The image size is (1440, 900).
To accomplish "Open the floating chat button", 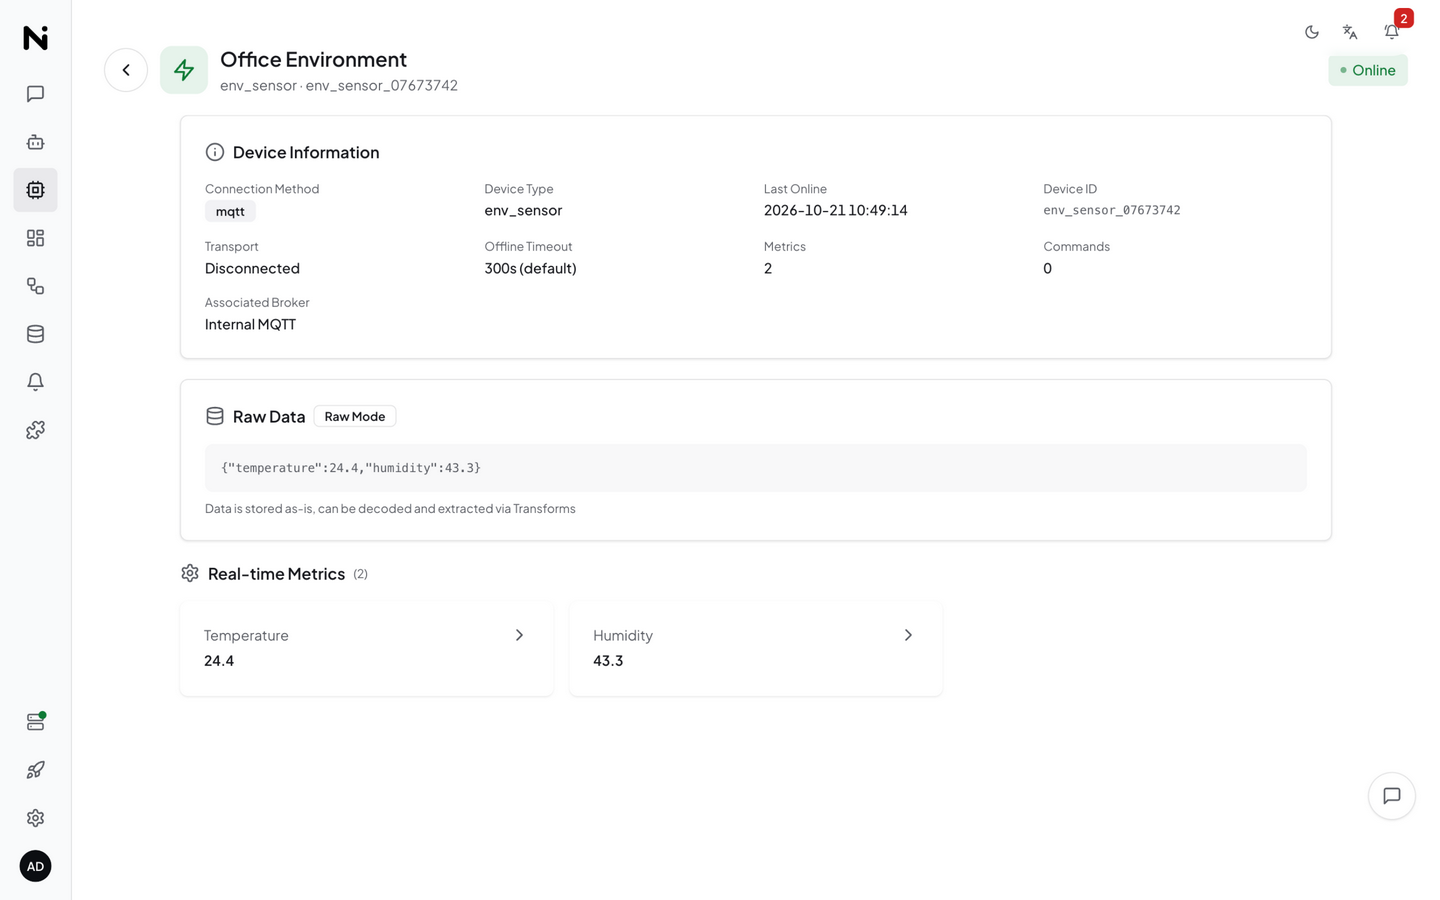I will click(x=1392, y=796).
